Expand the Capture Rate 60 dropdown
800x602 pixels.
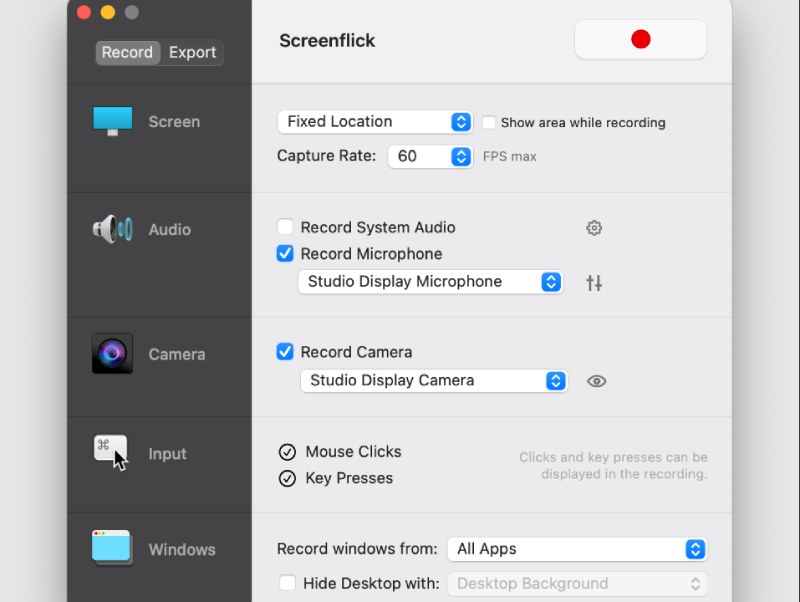[x=429, y=156]
